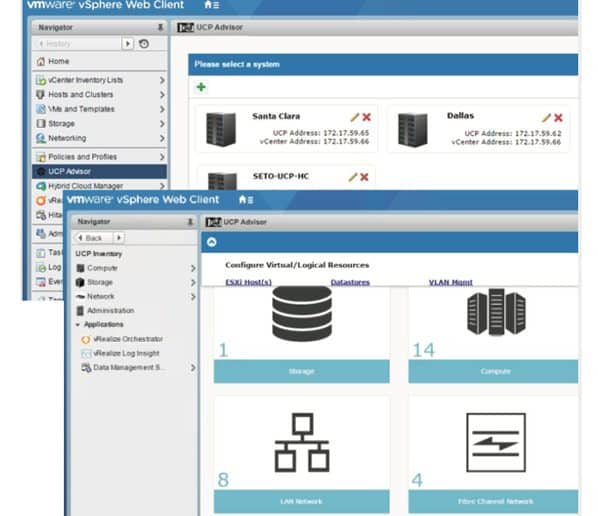
Task: Click forward arrow next to Back button
Action: [119, 238]
